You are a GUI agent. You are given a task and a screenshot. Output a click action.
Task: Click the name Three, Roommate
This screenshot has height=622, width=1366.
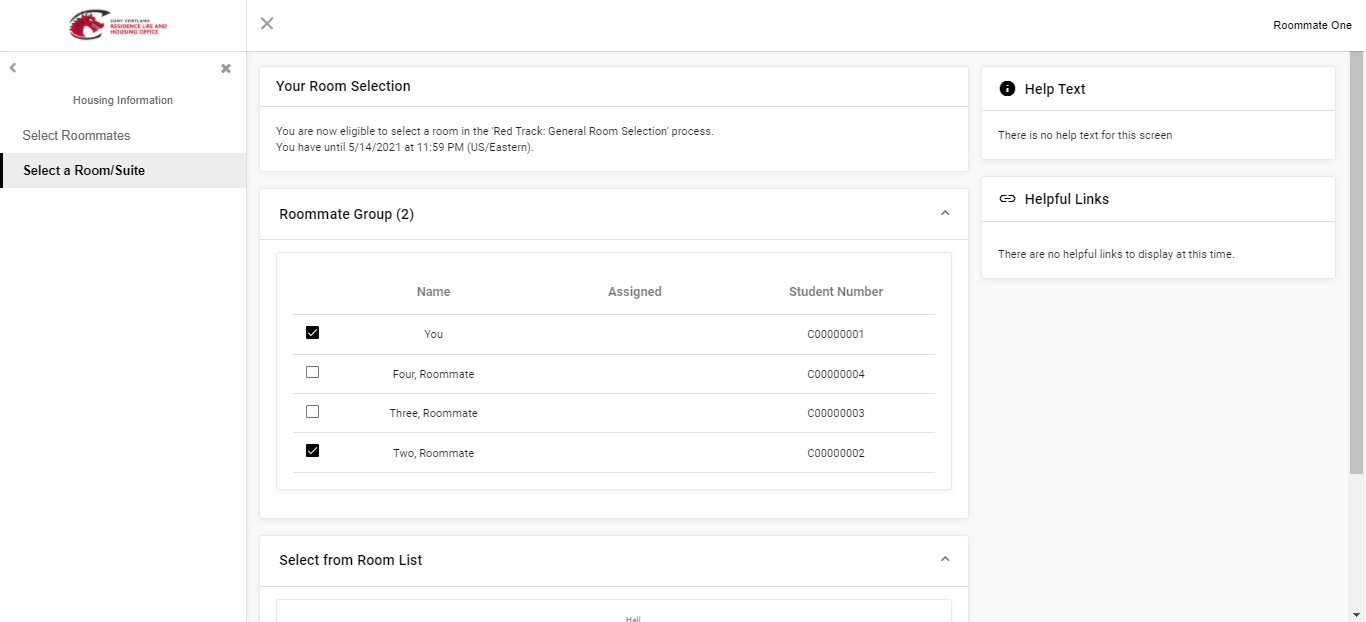point(433,413)
